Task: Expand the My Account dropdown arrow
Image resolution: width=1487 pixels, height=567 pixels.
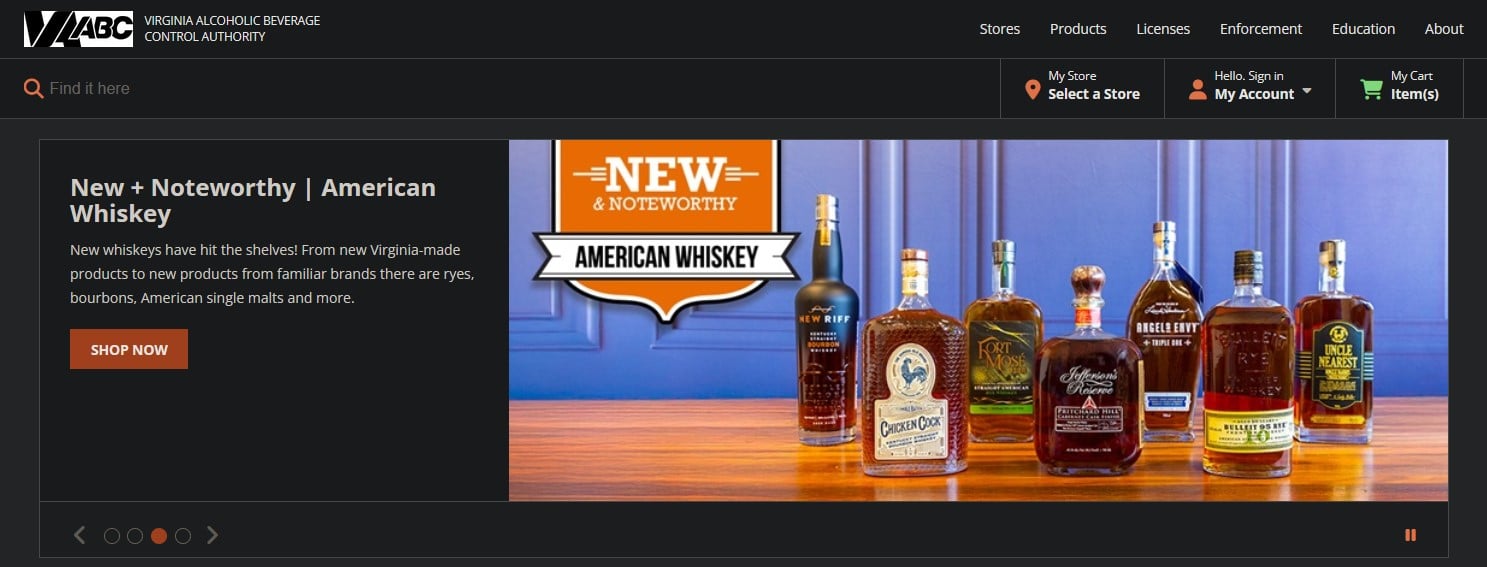Action: pos(1305,94)
